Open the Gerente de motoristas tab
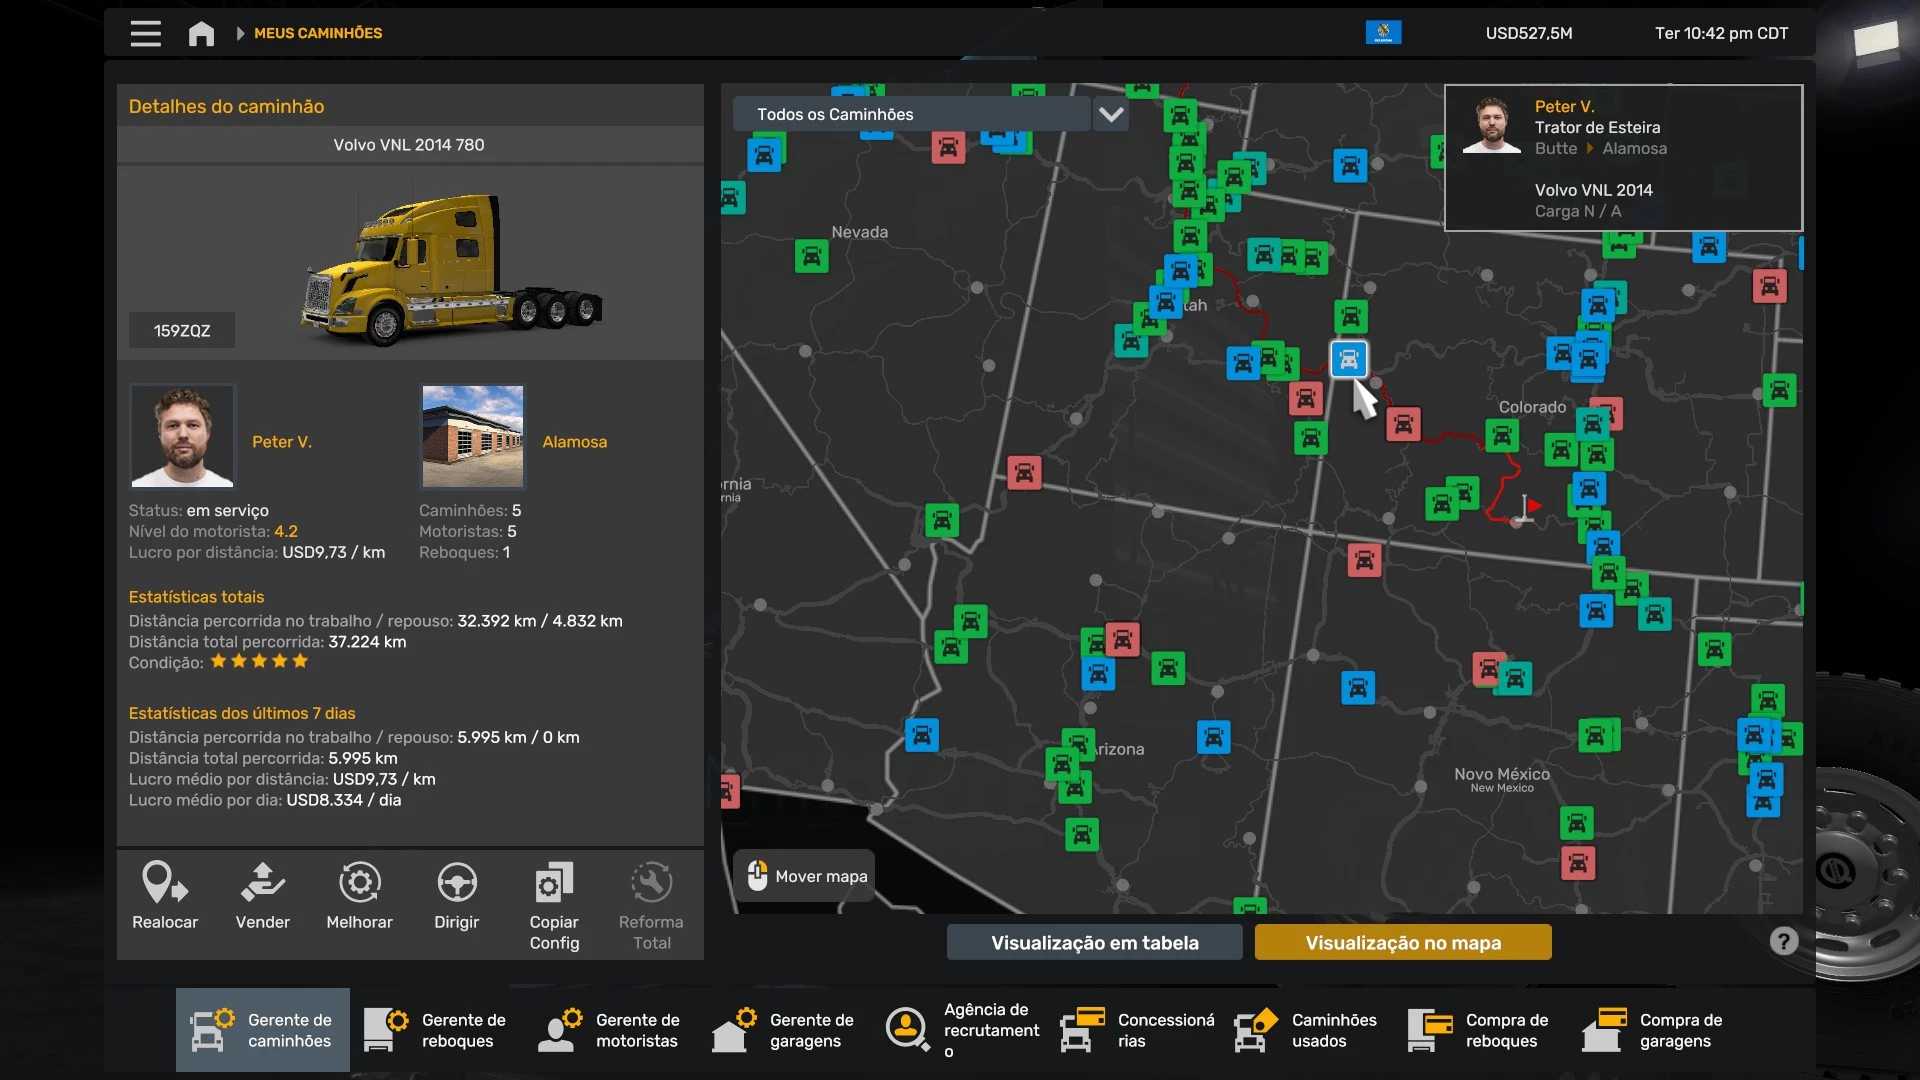Screen dimensions: 1920x1080 (611, 1030)
